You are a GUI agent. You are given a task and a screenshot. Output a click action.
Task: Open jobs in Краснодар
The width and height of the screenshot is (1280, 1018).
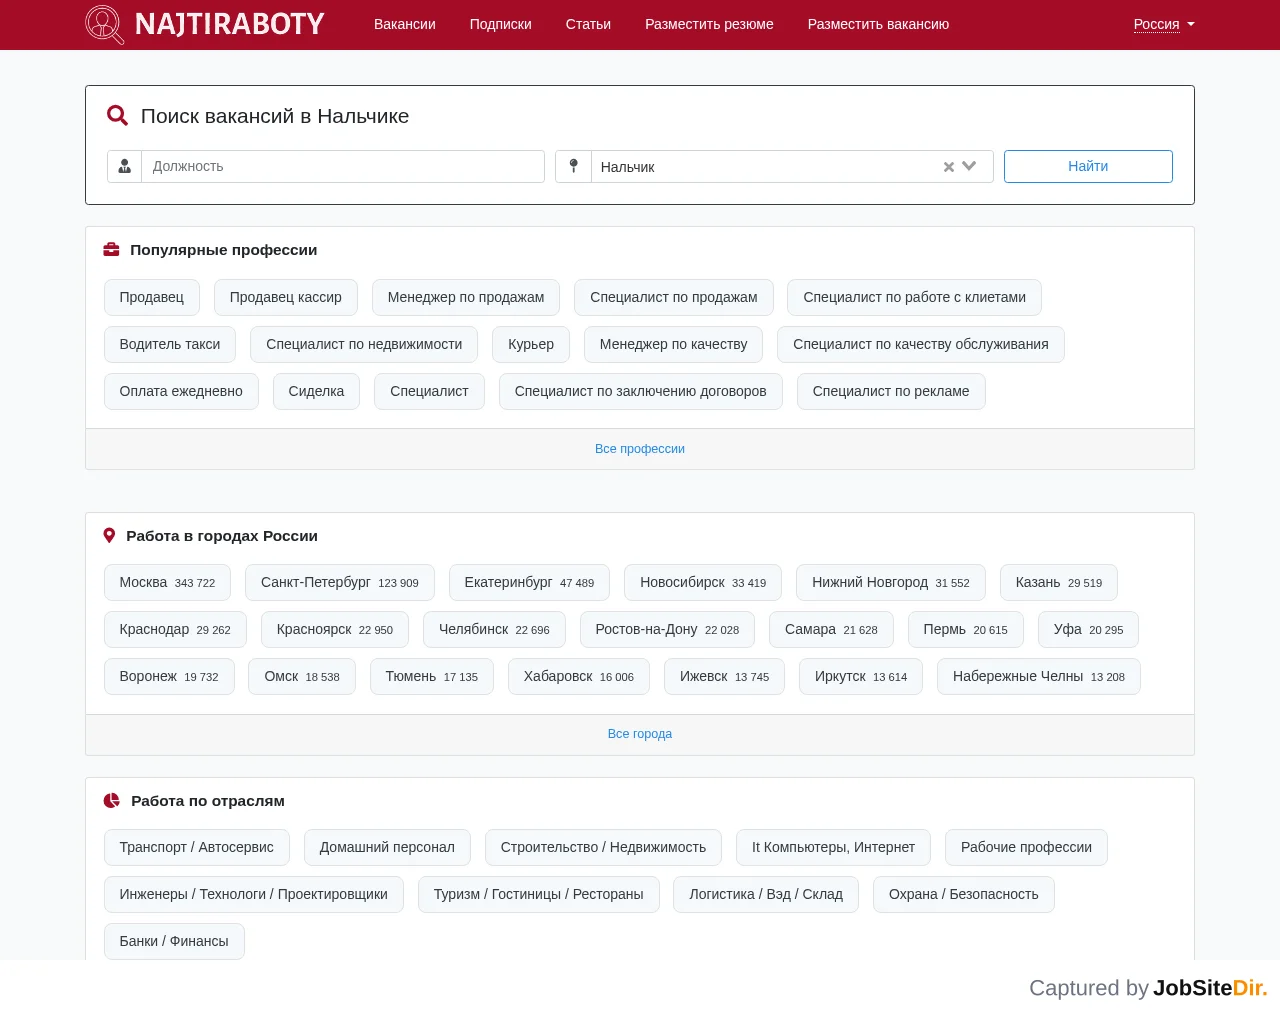point(175,629)
